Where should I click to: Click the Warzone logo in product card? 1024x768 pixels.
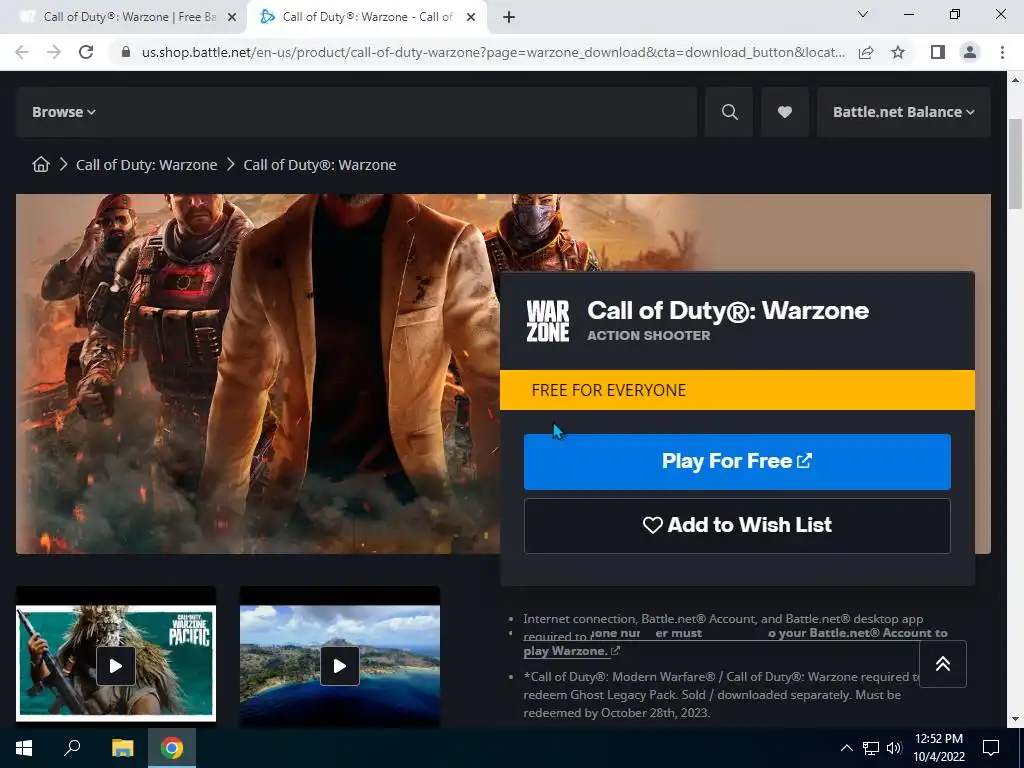click(x=547, y=321)
